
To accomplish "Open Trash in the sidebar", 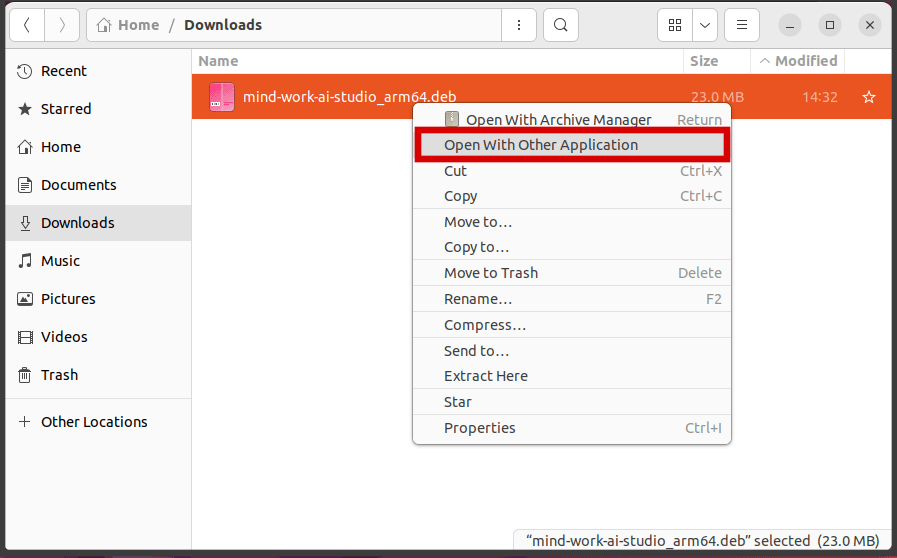I will click(x=59, y=375).
